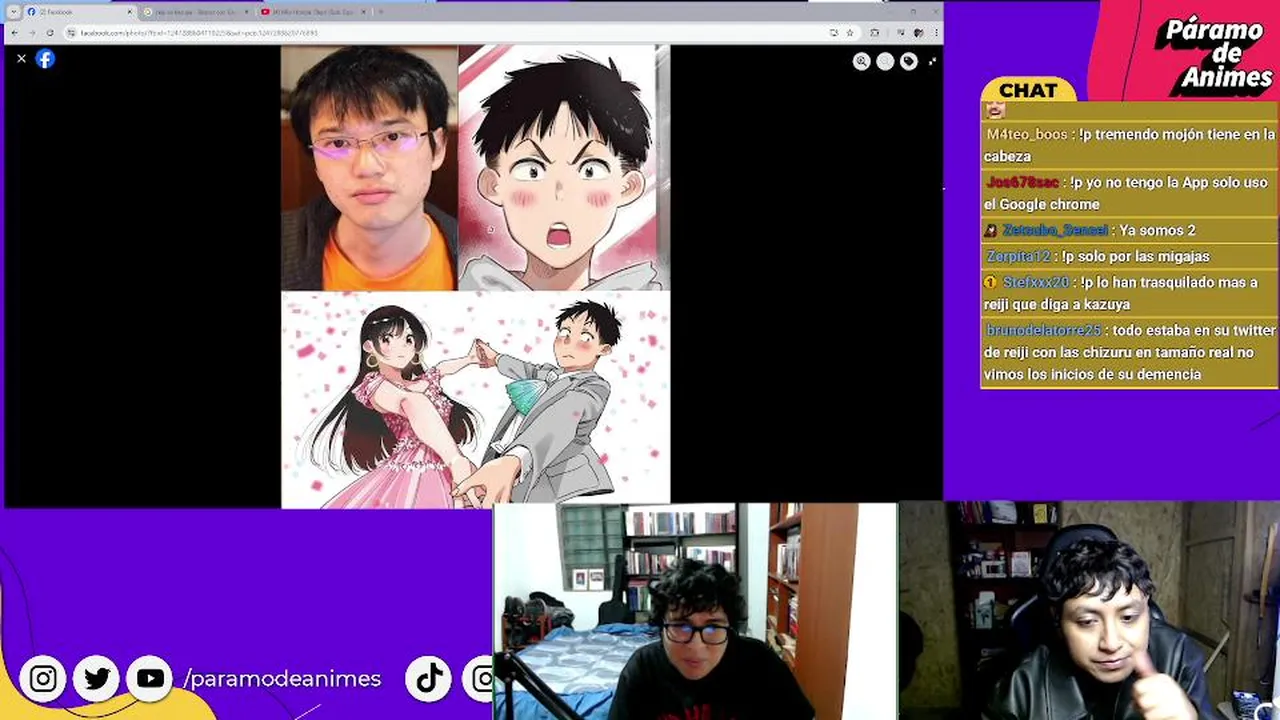This screenshot has width=1280, height=720.
Task: Open a new browser tab
Action: pyautogui.click(x=380, y=12)
